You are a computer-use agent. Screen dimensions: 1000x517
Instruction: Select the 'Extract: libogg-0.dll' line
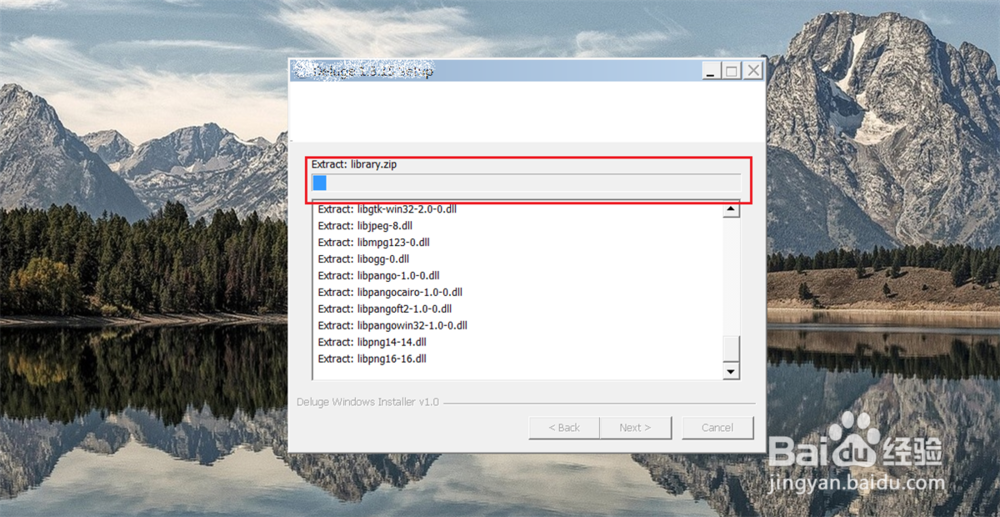pos(364,259)
